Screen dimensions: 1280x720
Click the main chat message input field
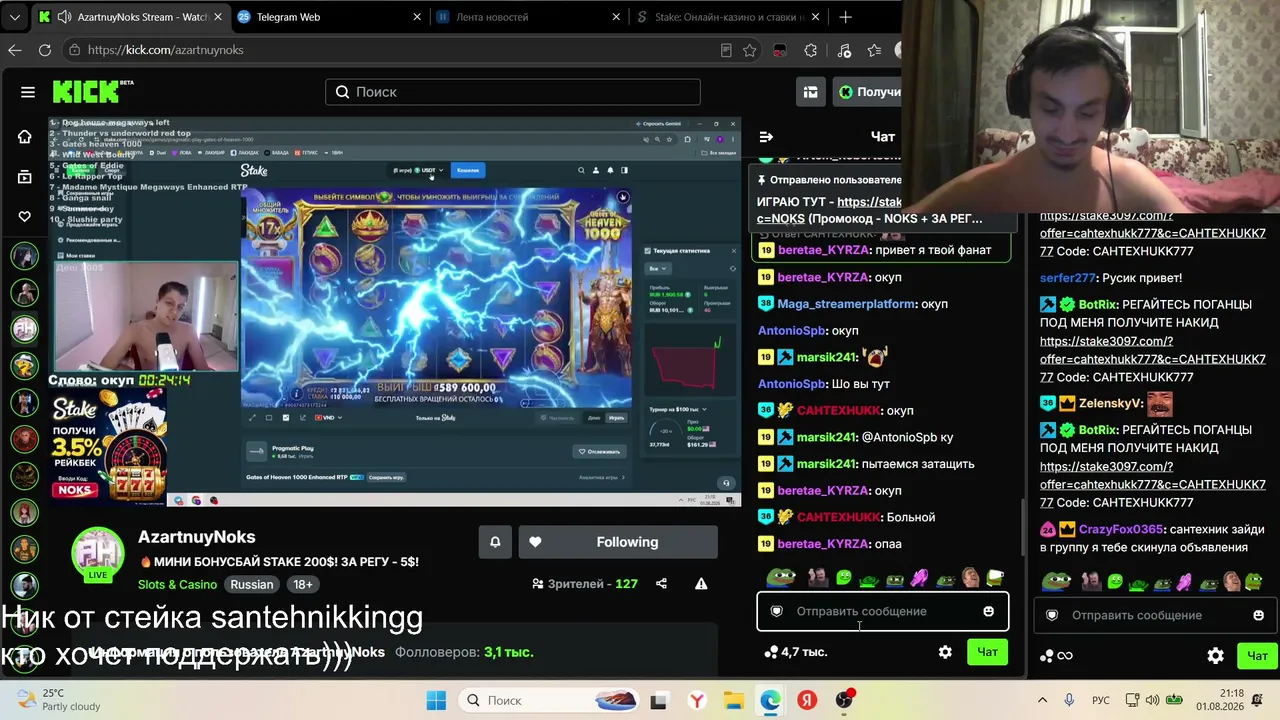pos(883,611)
